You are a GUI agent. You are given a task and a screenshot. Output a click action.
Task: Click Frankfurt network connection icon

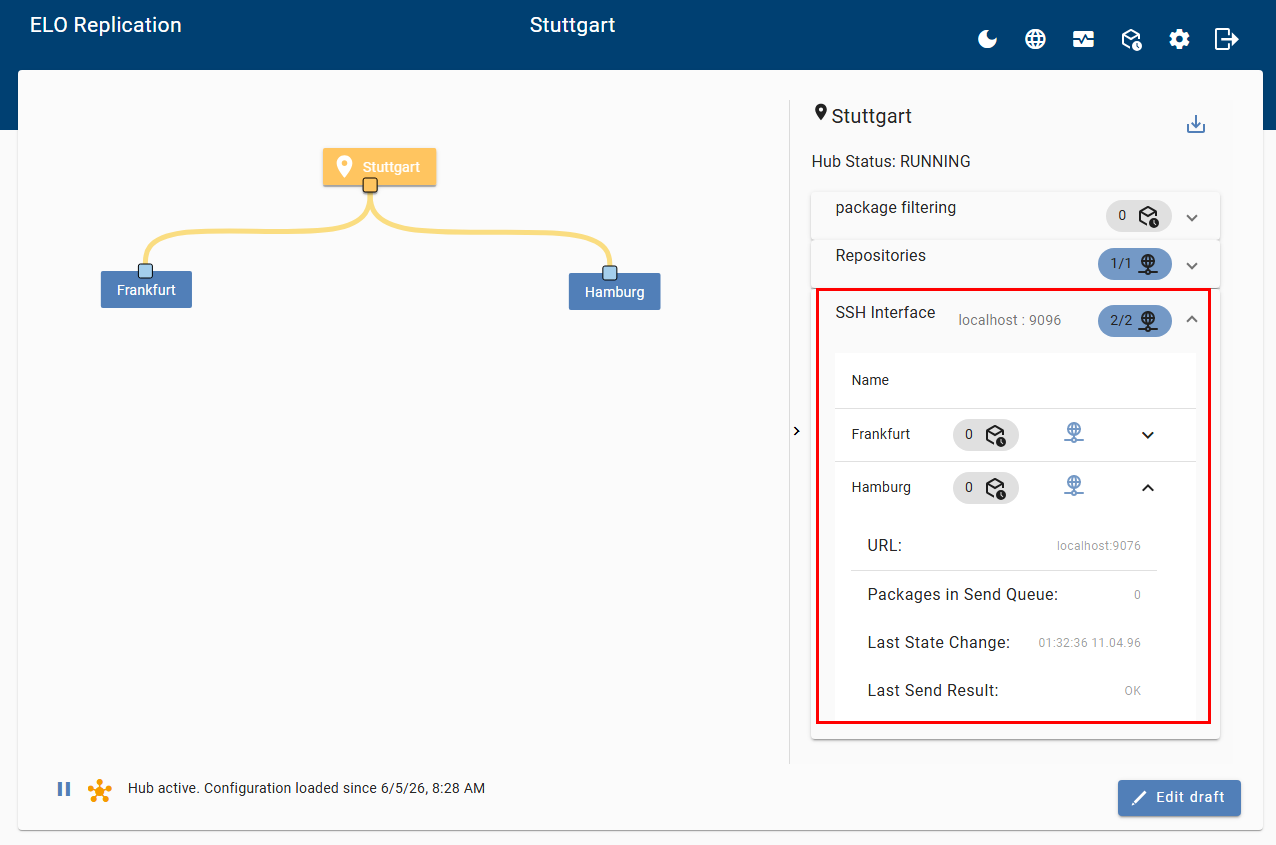[1073, 433]
